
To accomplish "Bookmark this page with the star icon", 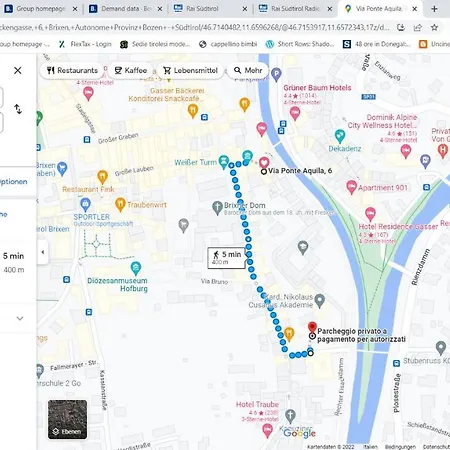I will point(434,27).
